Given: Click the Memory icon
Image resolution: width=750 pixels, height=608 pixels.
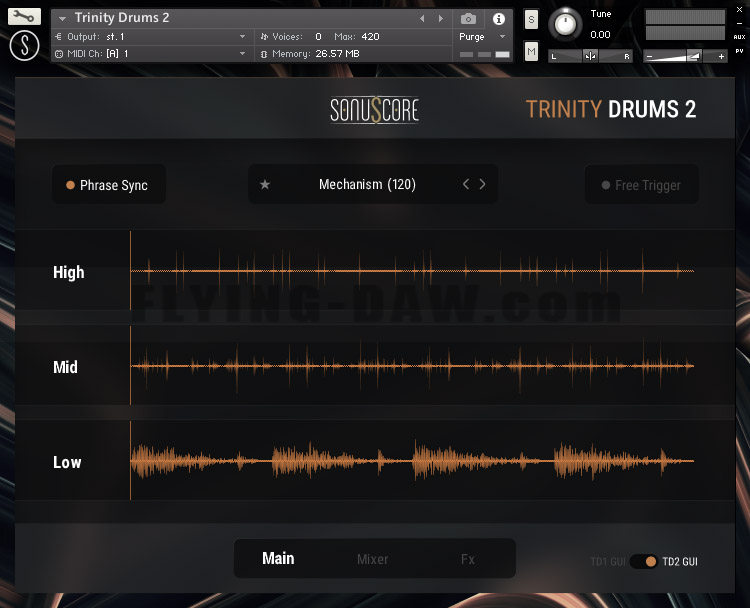Looking at the screenshot, I should (264, 54).
